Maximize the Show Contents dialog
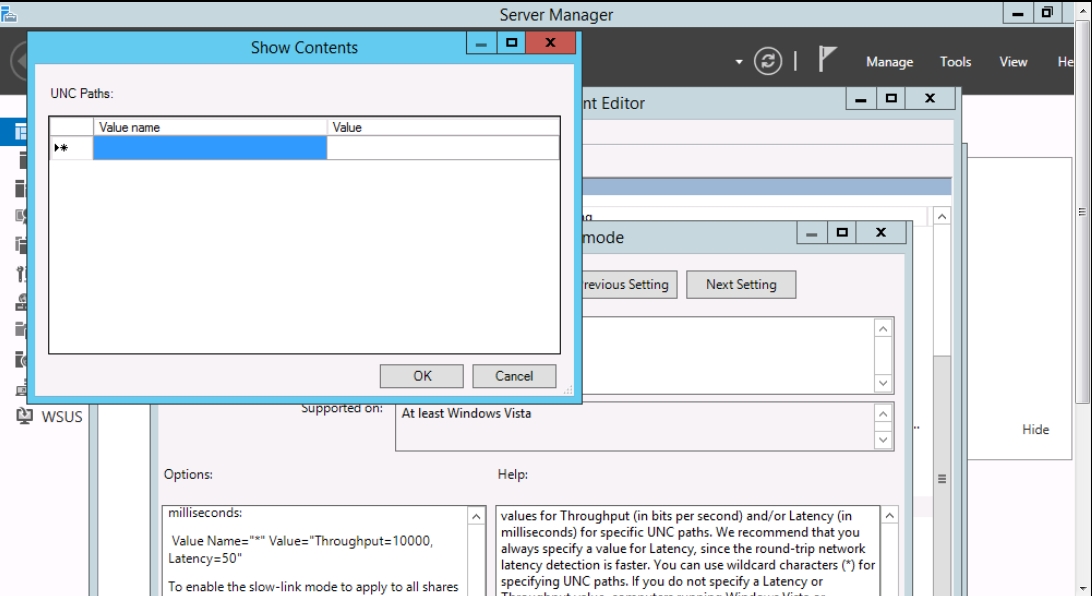Screen dimensions: 1092x596 (512, 45)
